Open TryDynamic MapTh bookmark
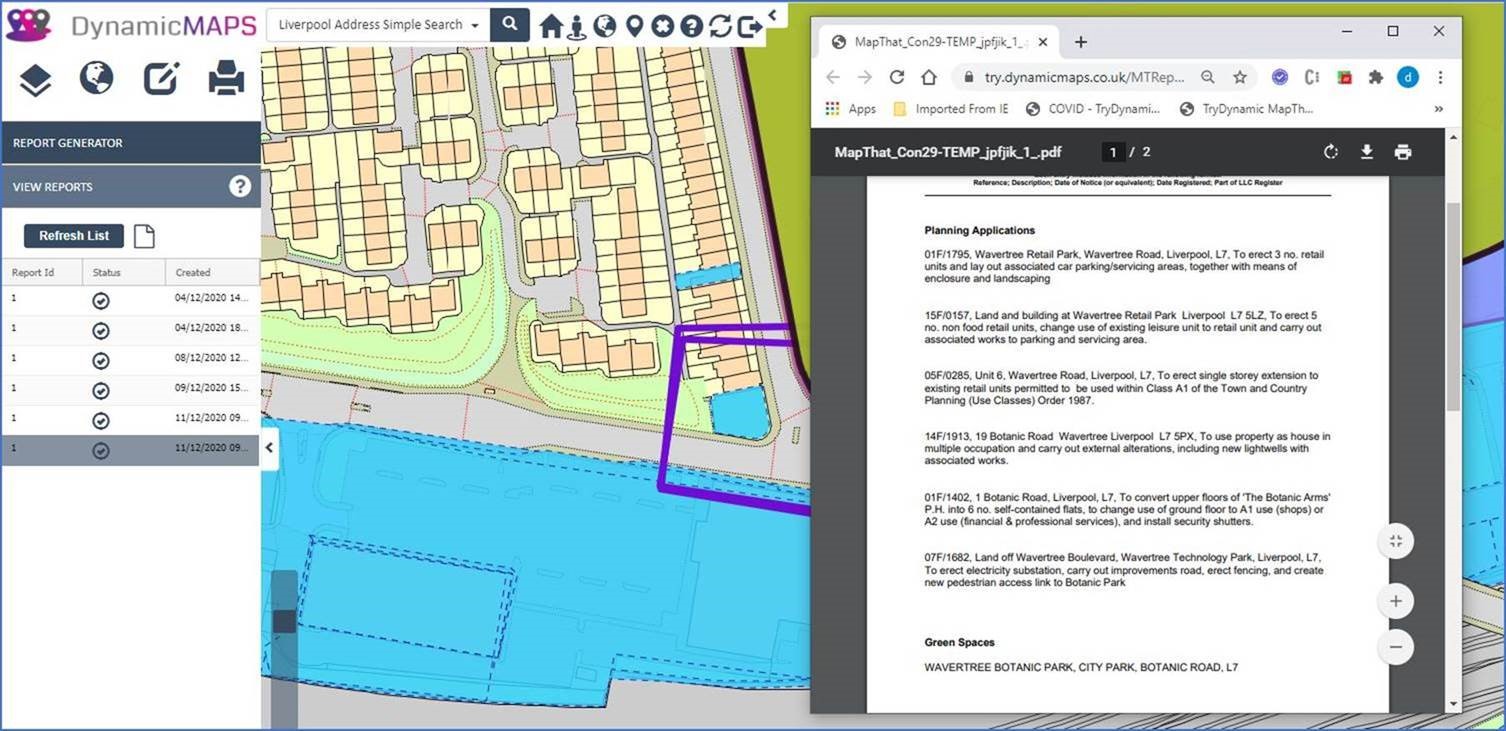Image resolution: width=1506 pixels, height=731 pixels. click(1247, 109)
